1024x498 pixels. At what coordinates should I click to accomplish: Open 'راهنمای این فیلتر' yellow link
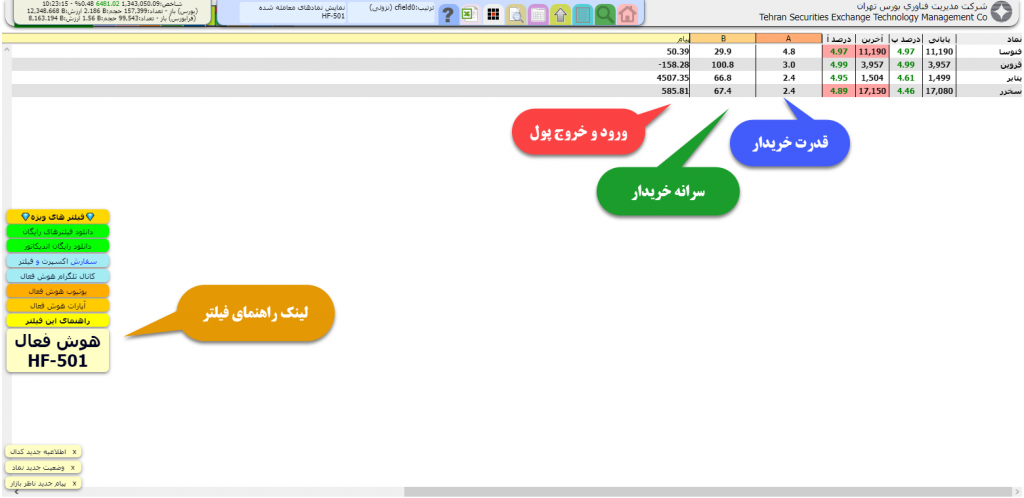click(58, 320)
